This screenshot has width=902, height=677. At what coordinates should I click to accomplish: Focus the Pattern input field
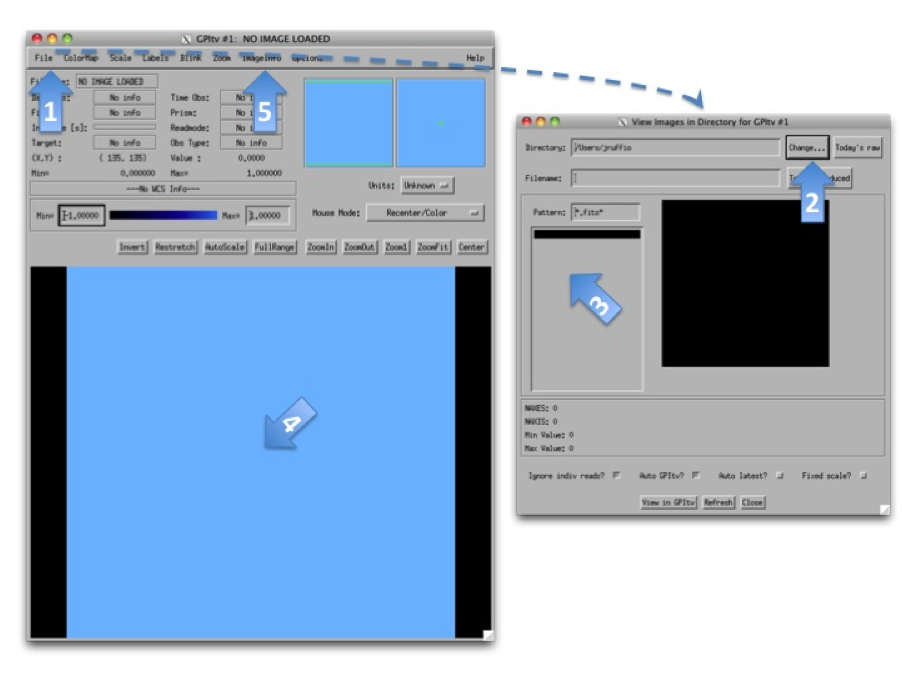605,212
